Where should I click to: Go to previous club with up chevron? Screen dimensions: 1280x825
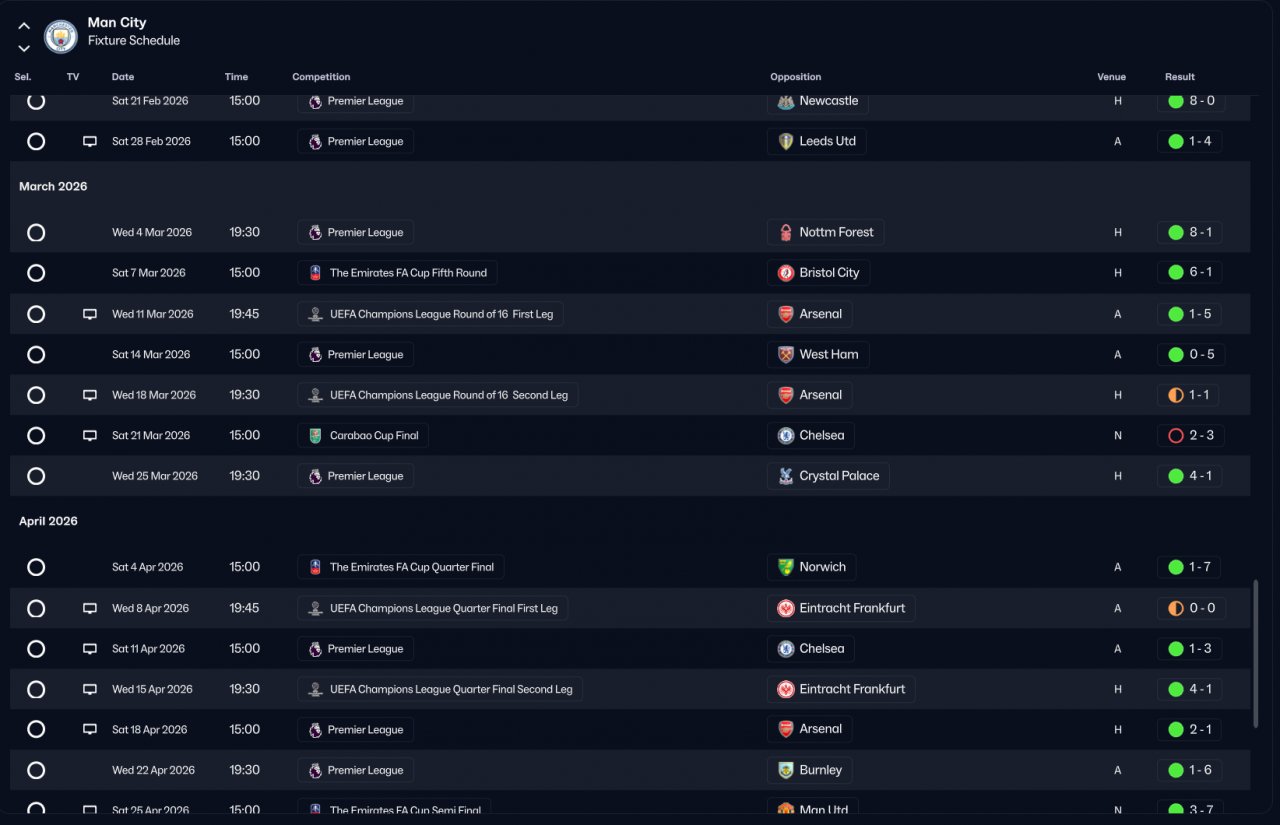(x=24, y=26)
